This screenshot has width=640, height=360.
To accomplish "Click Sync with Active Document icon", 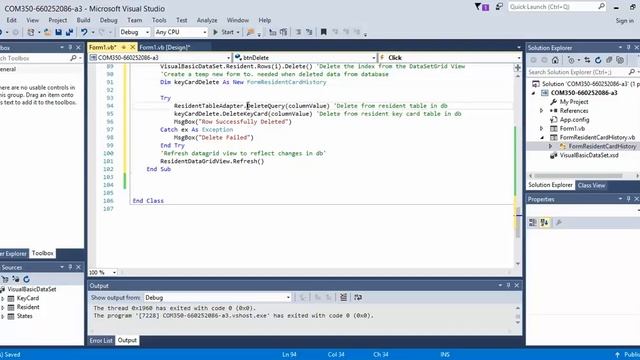I will point(587,60).
